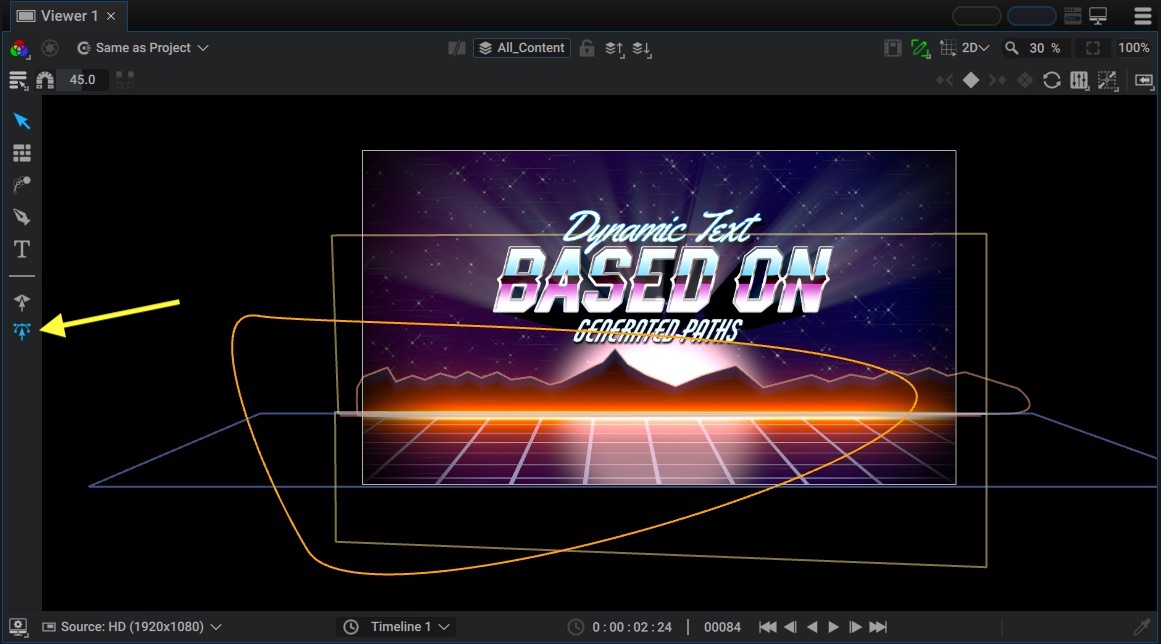Viewport: 1161px width, 644px height.
Task: Select the arrow selection tool
Action: point(21,121)
